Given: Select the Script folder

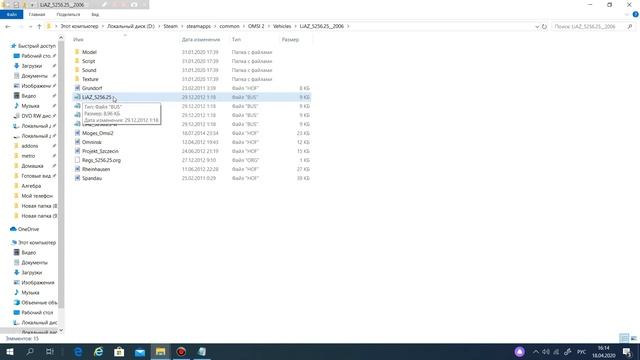Looking at the screenshot, I should [x=88, y=61].
